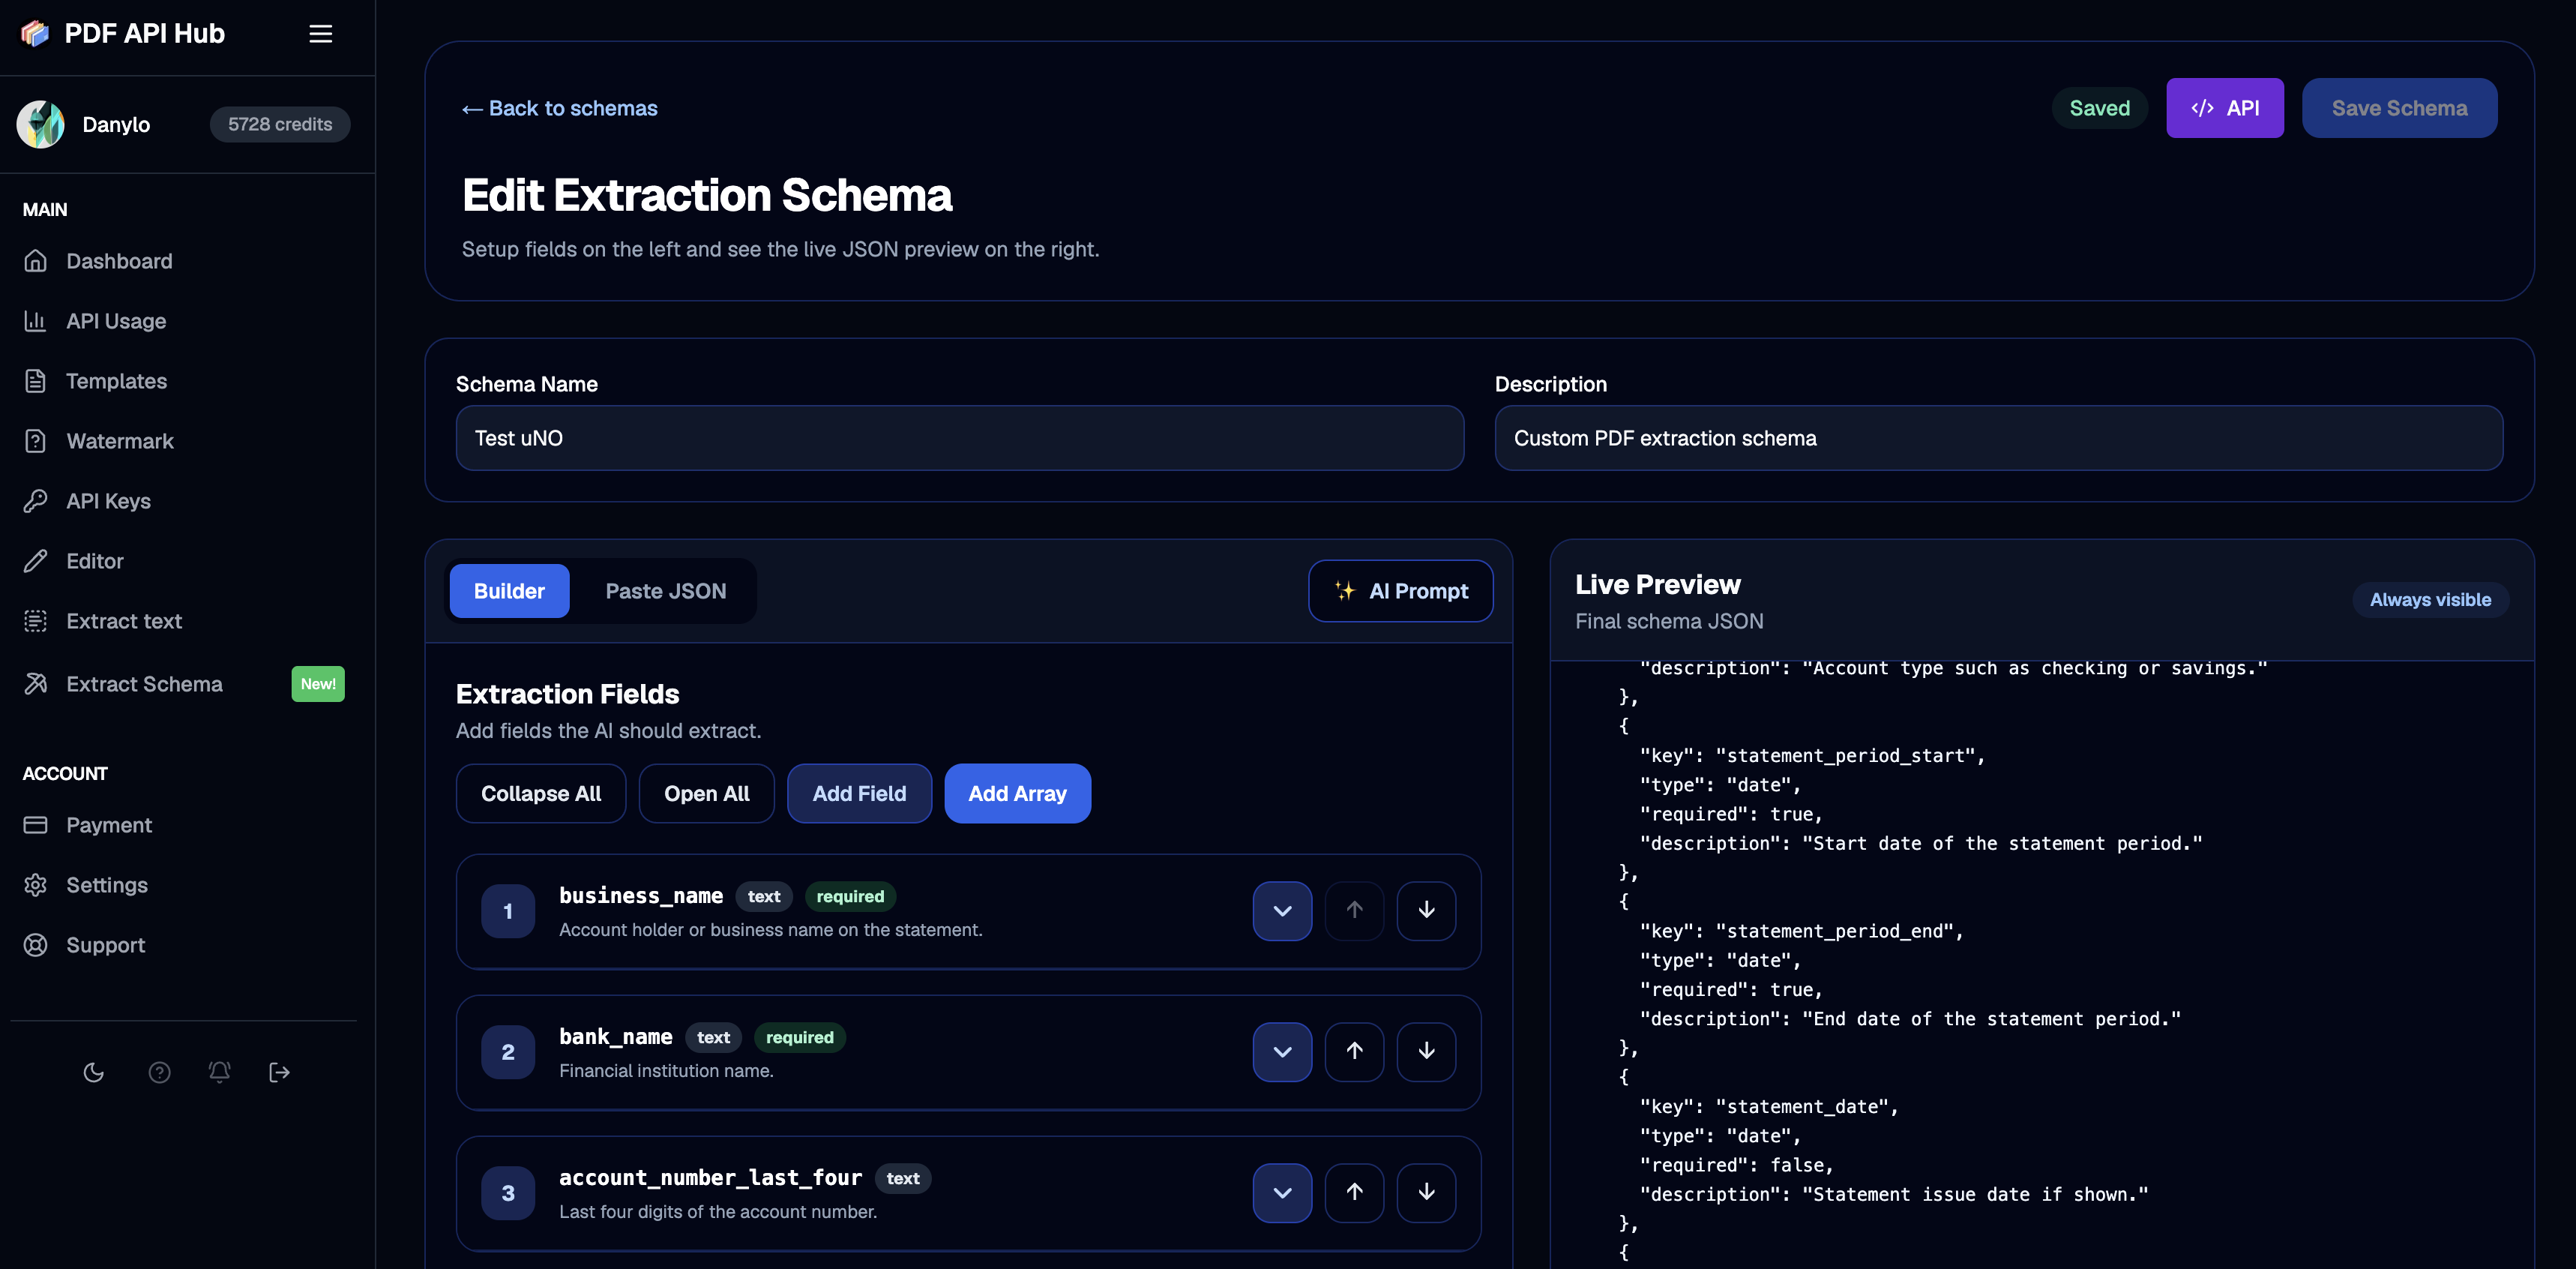Click the Saved status badge
2576x1269 pixels.
[2099, 108]
